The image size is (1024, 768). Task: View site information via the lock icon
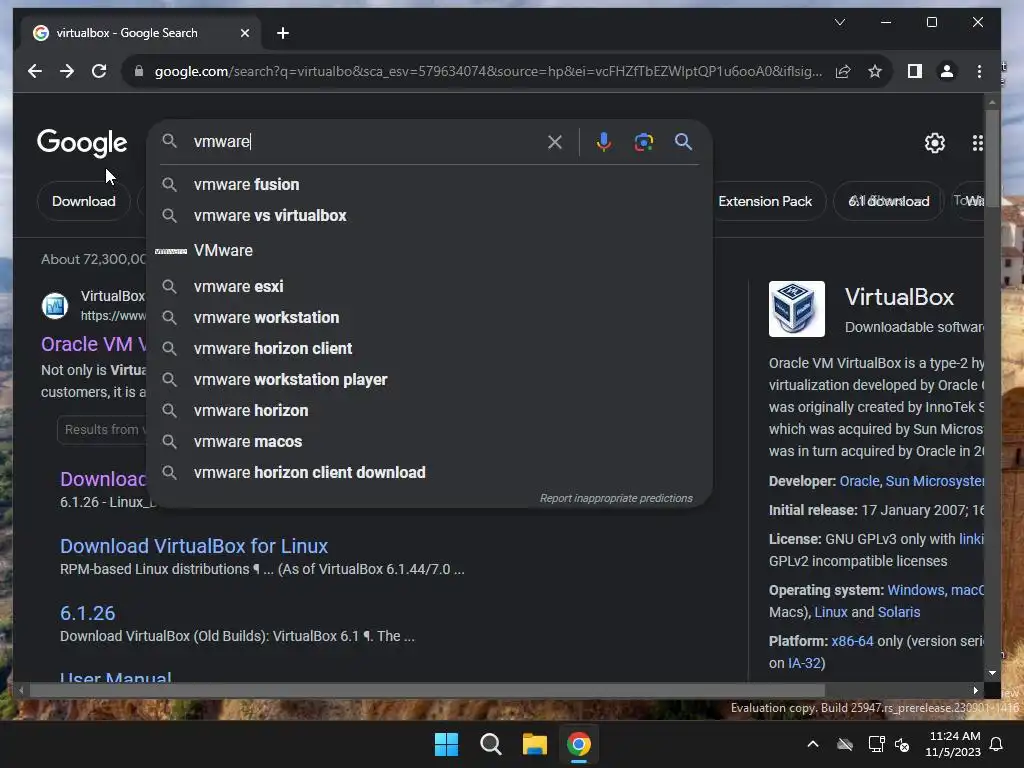tap(138, 71)
